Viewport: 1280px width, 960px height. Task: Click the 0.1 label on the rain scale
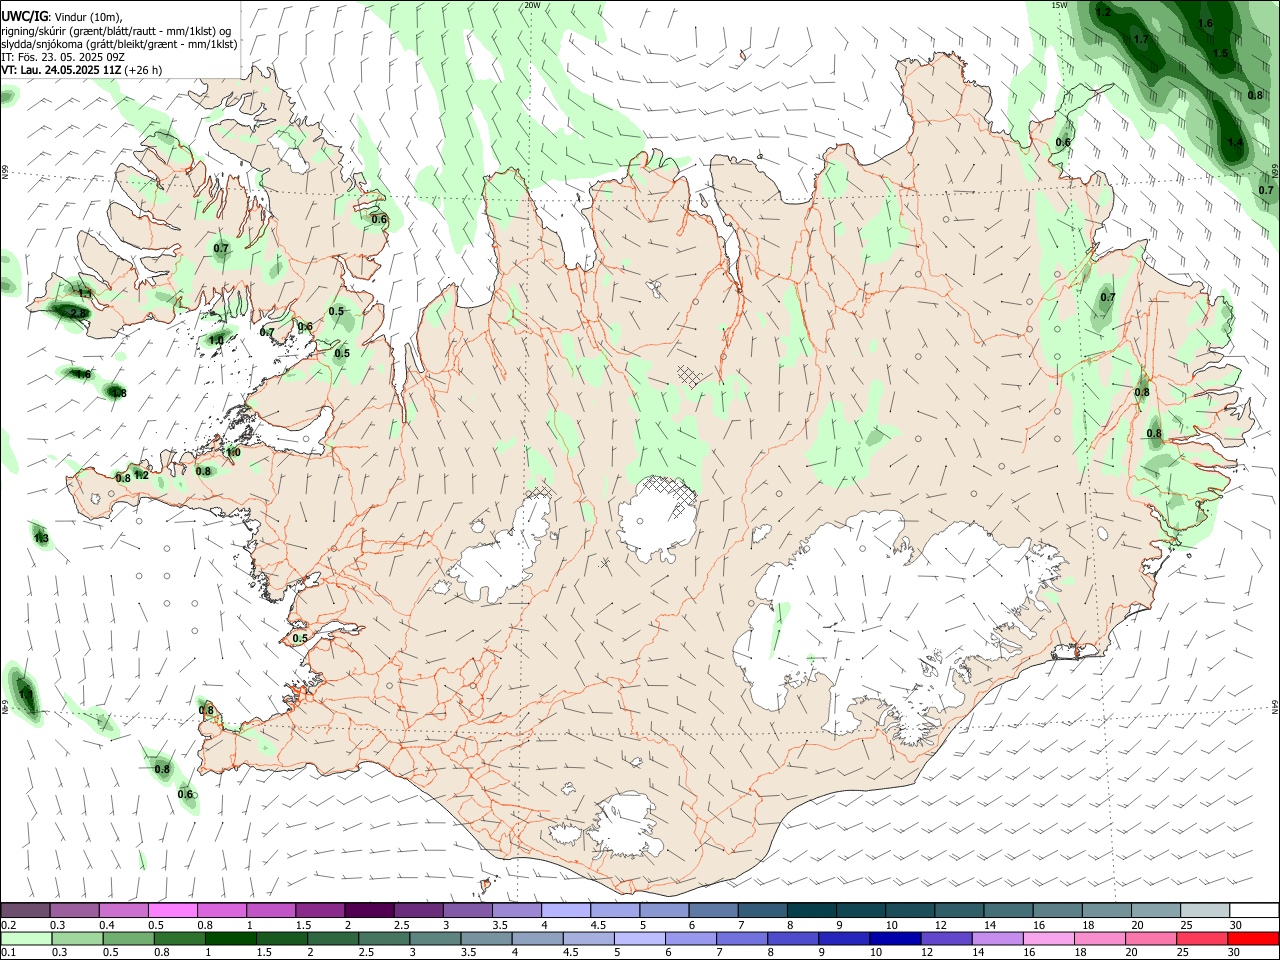tap(8, 953)
